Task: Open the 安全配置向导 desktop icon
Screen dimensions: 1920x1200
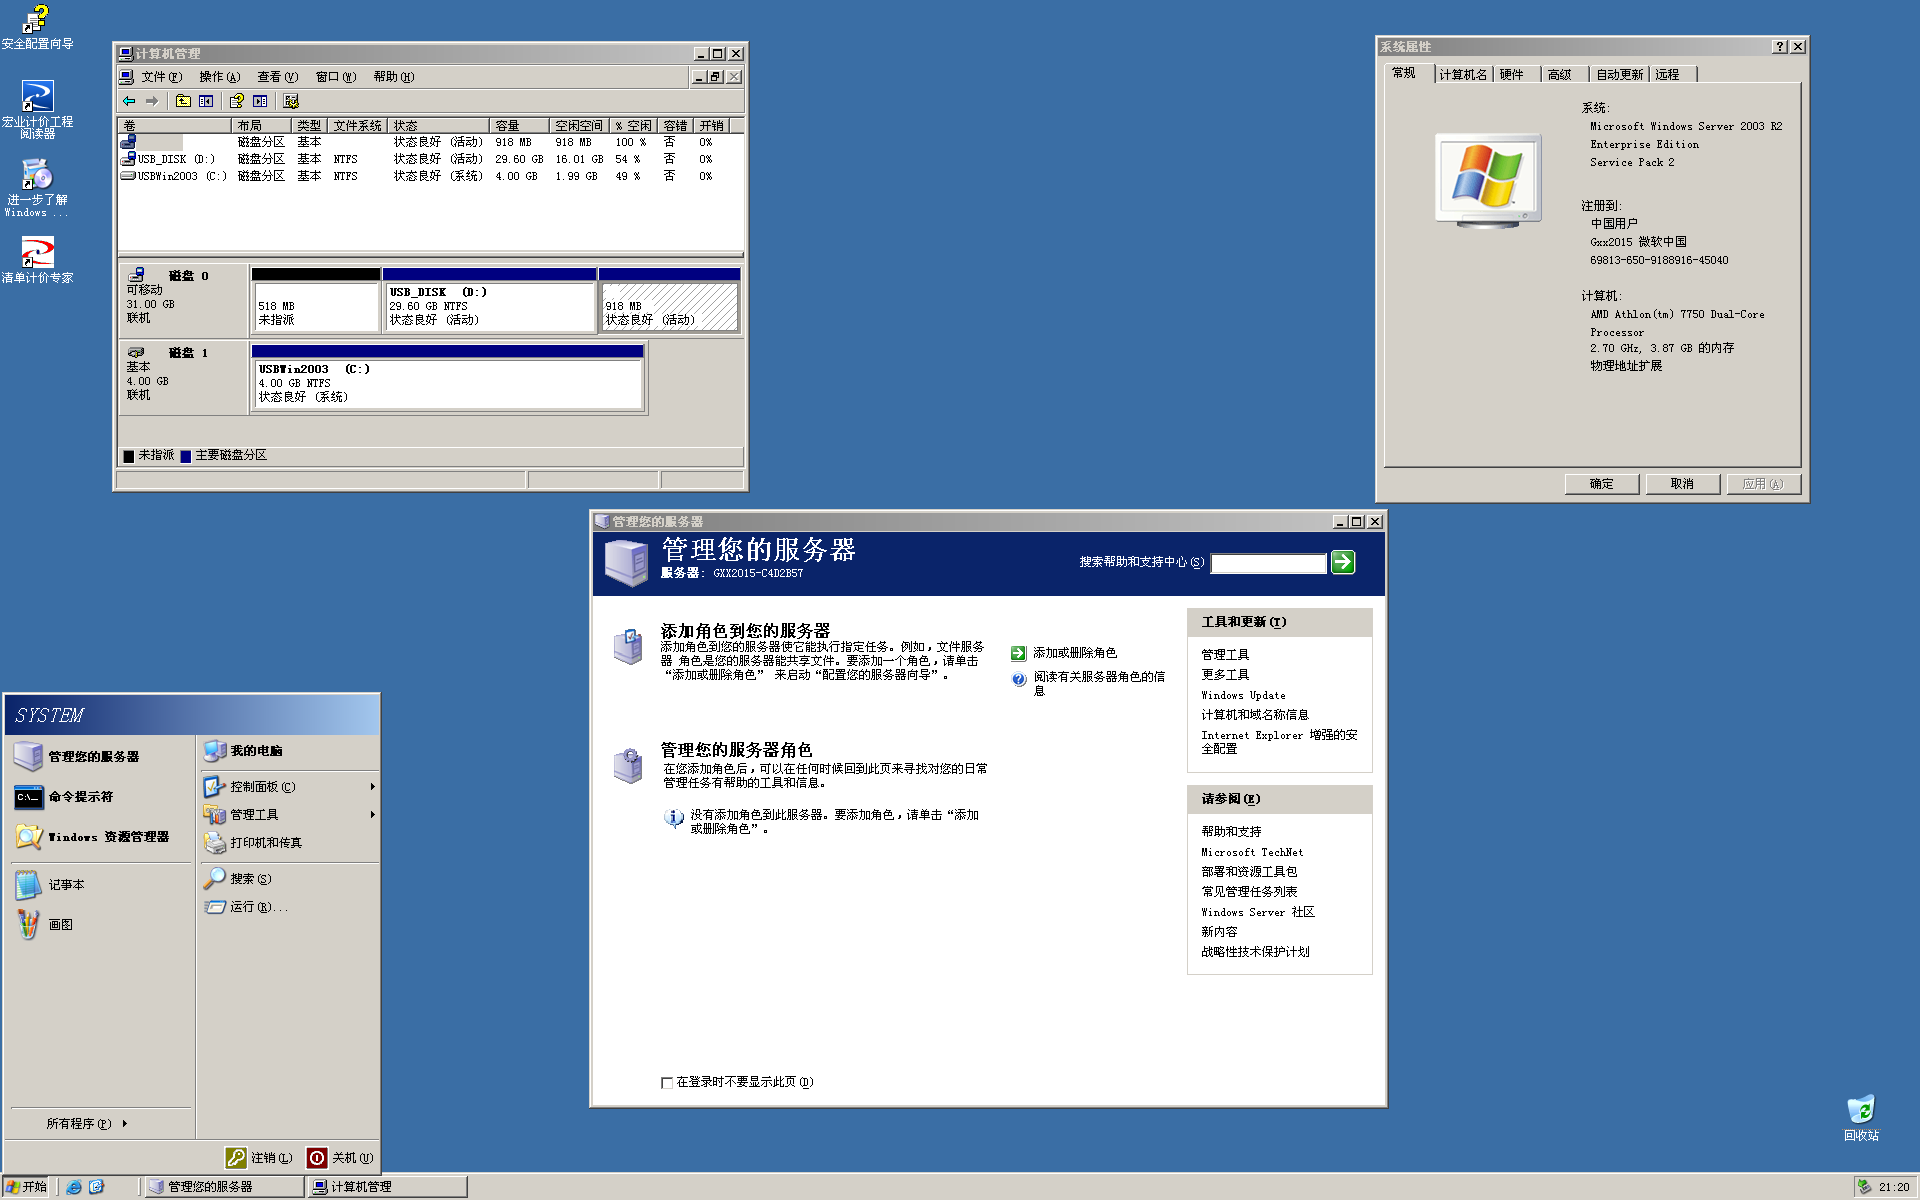Action: point(37,27)
